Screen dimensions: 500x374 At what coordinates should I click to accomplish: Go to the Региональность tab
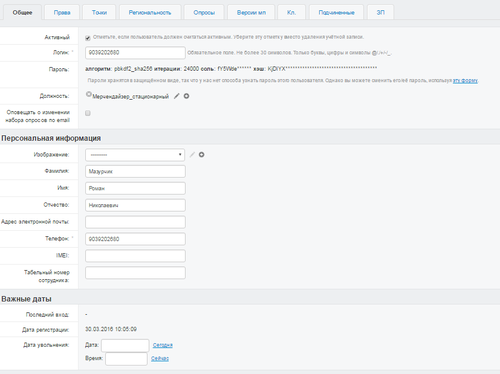tap(150, 13)
